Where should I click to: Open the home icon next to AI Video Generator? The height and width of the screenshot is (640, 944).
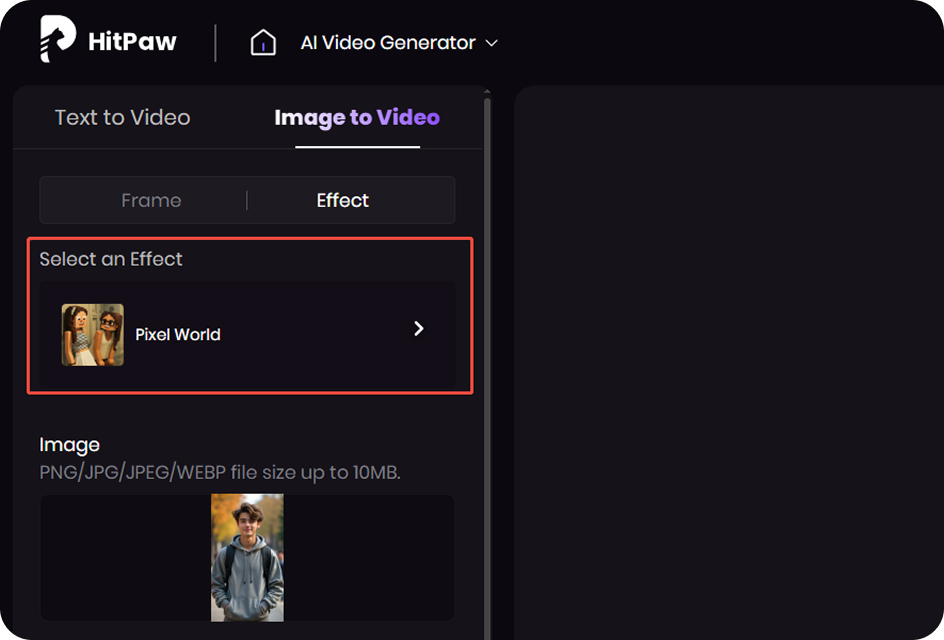click(x=262, y=41)
